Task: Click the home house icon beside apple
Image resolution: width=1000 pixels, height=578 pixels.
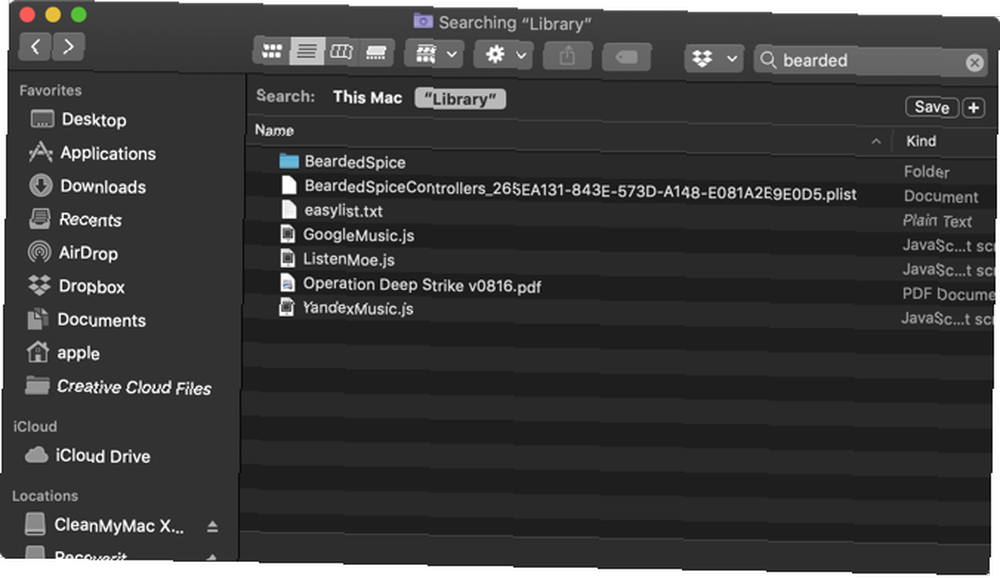Action: coord(38,352)
